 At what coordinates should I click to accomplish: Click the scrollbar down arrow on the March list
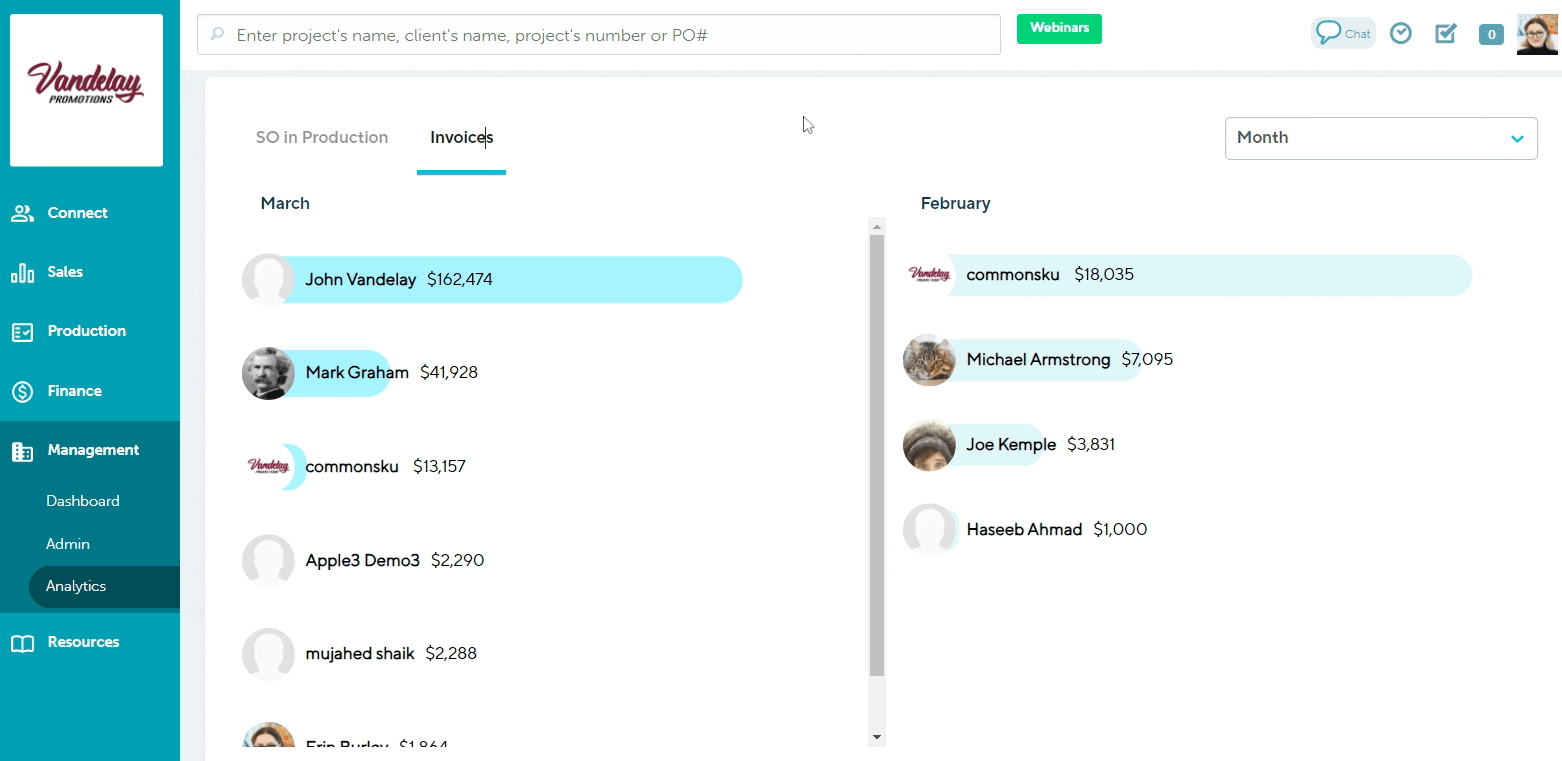pyautogui.click(x=877, y=735)
